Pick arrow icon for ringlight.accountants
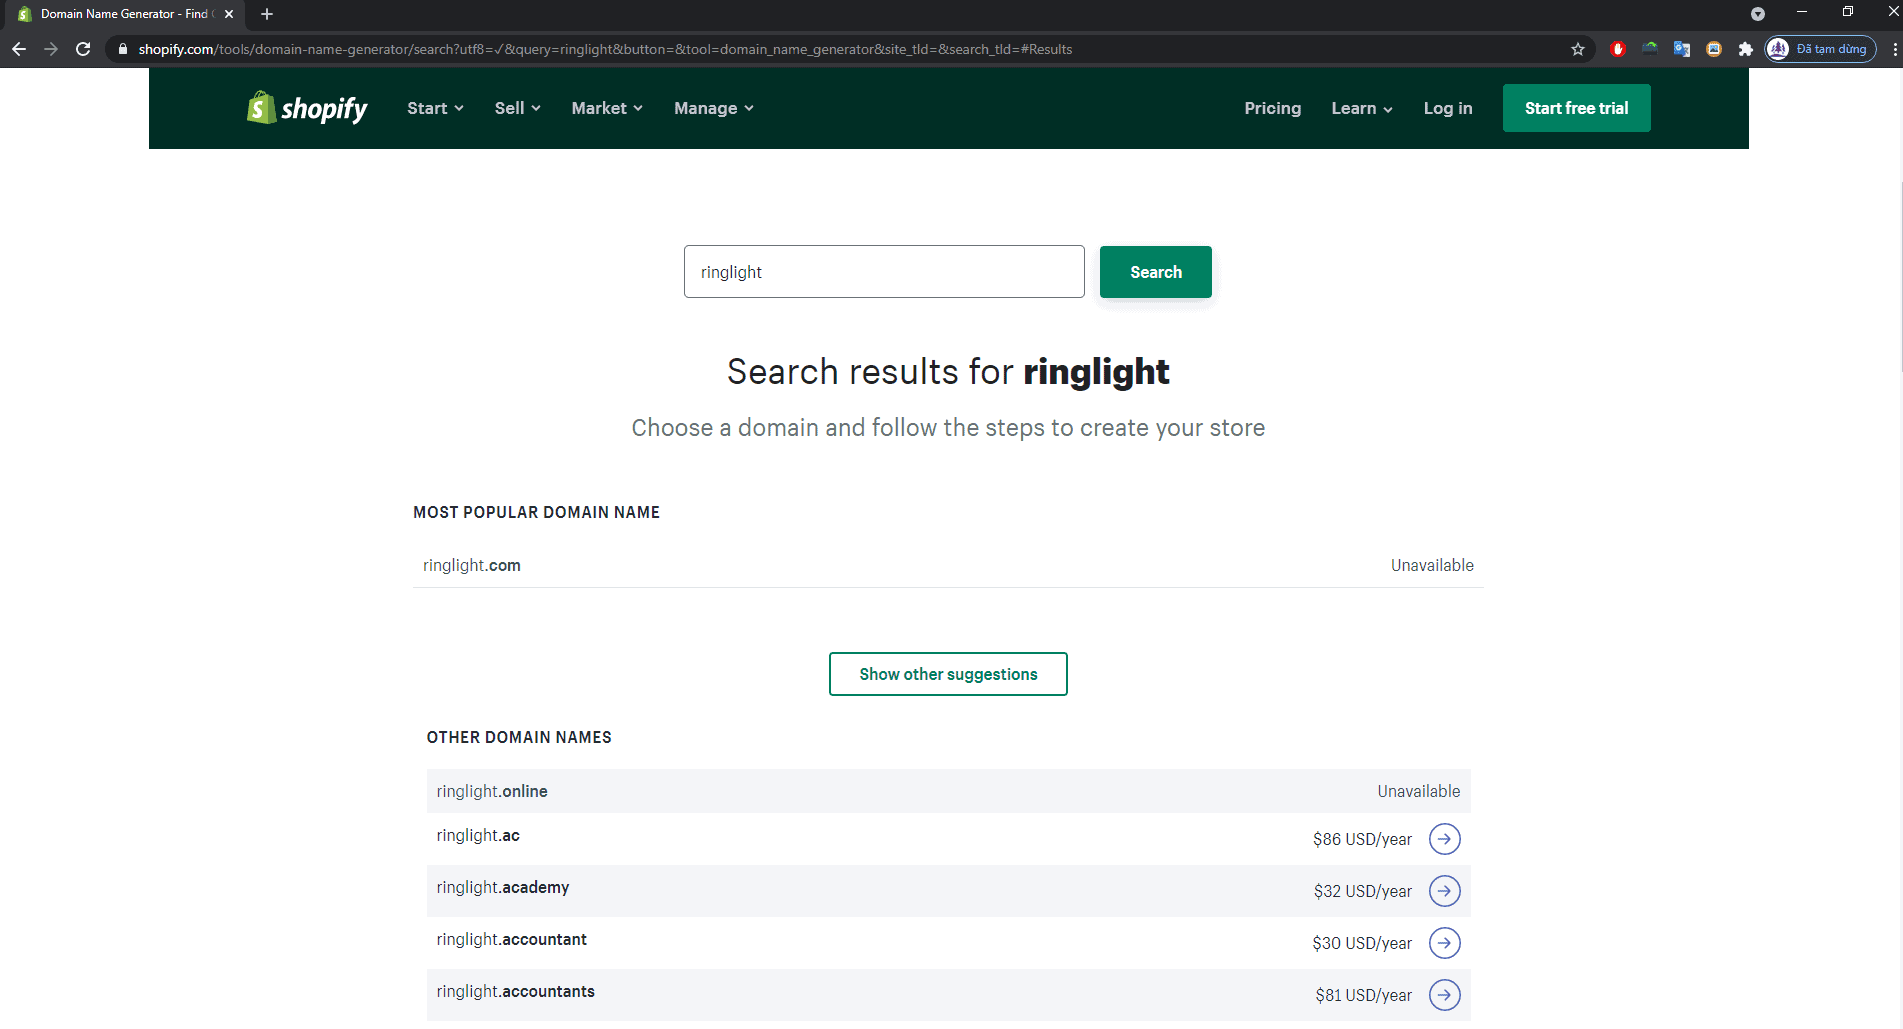The image size is (1903, 1029). point(1444,995)
